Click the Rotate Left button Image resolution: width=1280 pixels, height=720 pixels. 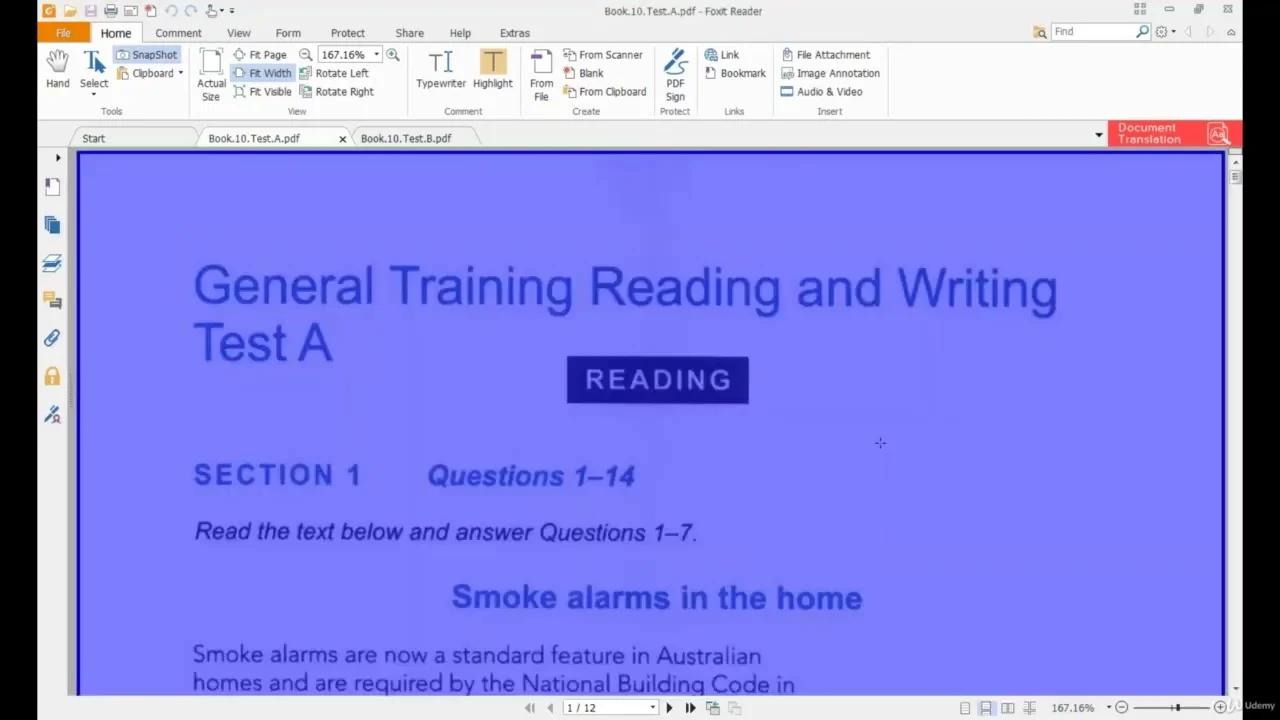coord(341,72)
